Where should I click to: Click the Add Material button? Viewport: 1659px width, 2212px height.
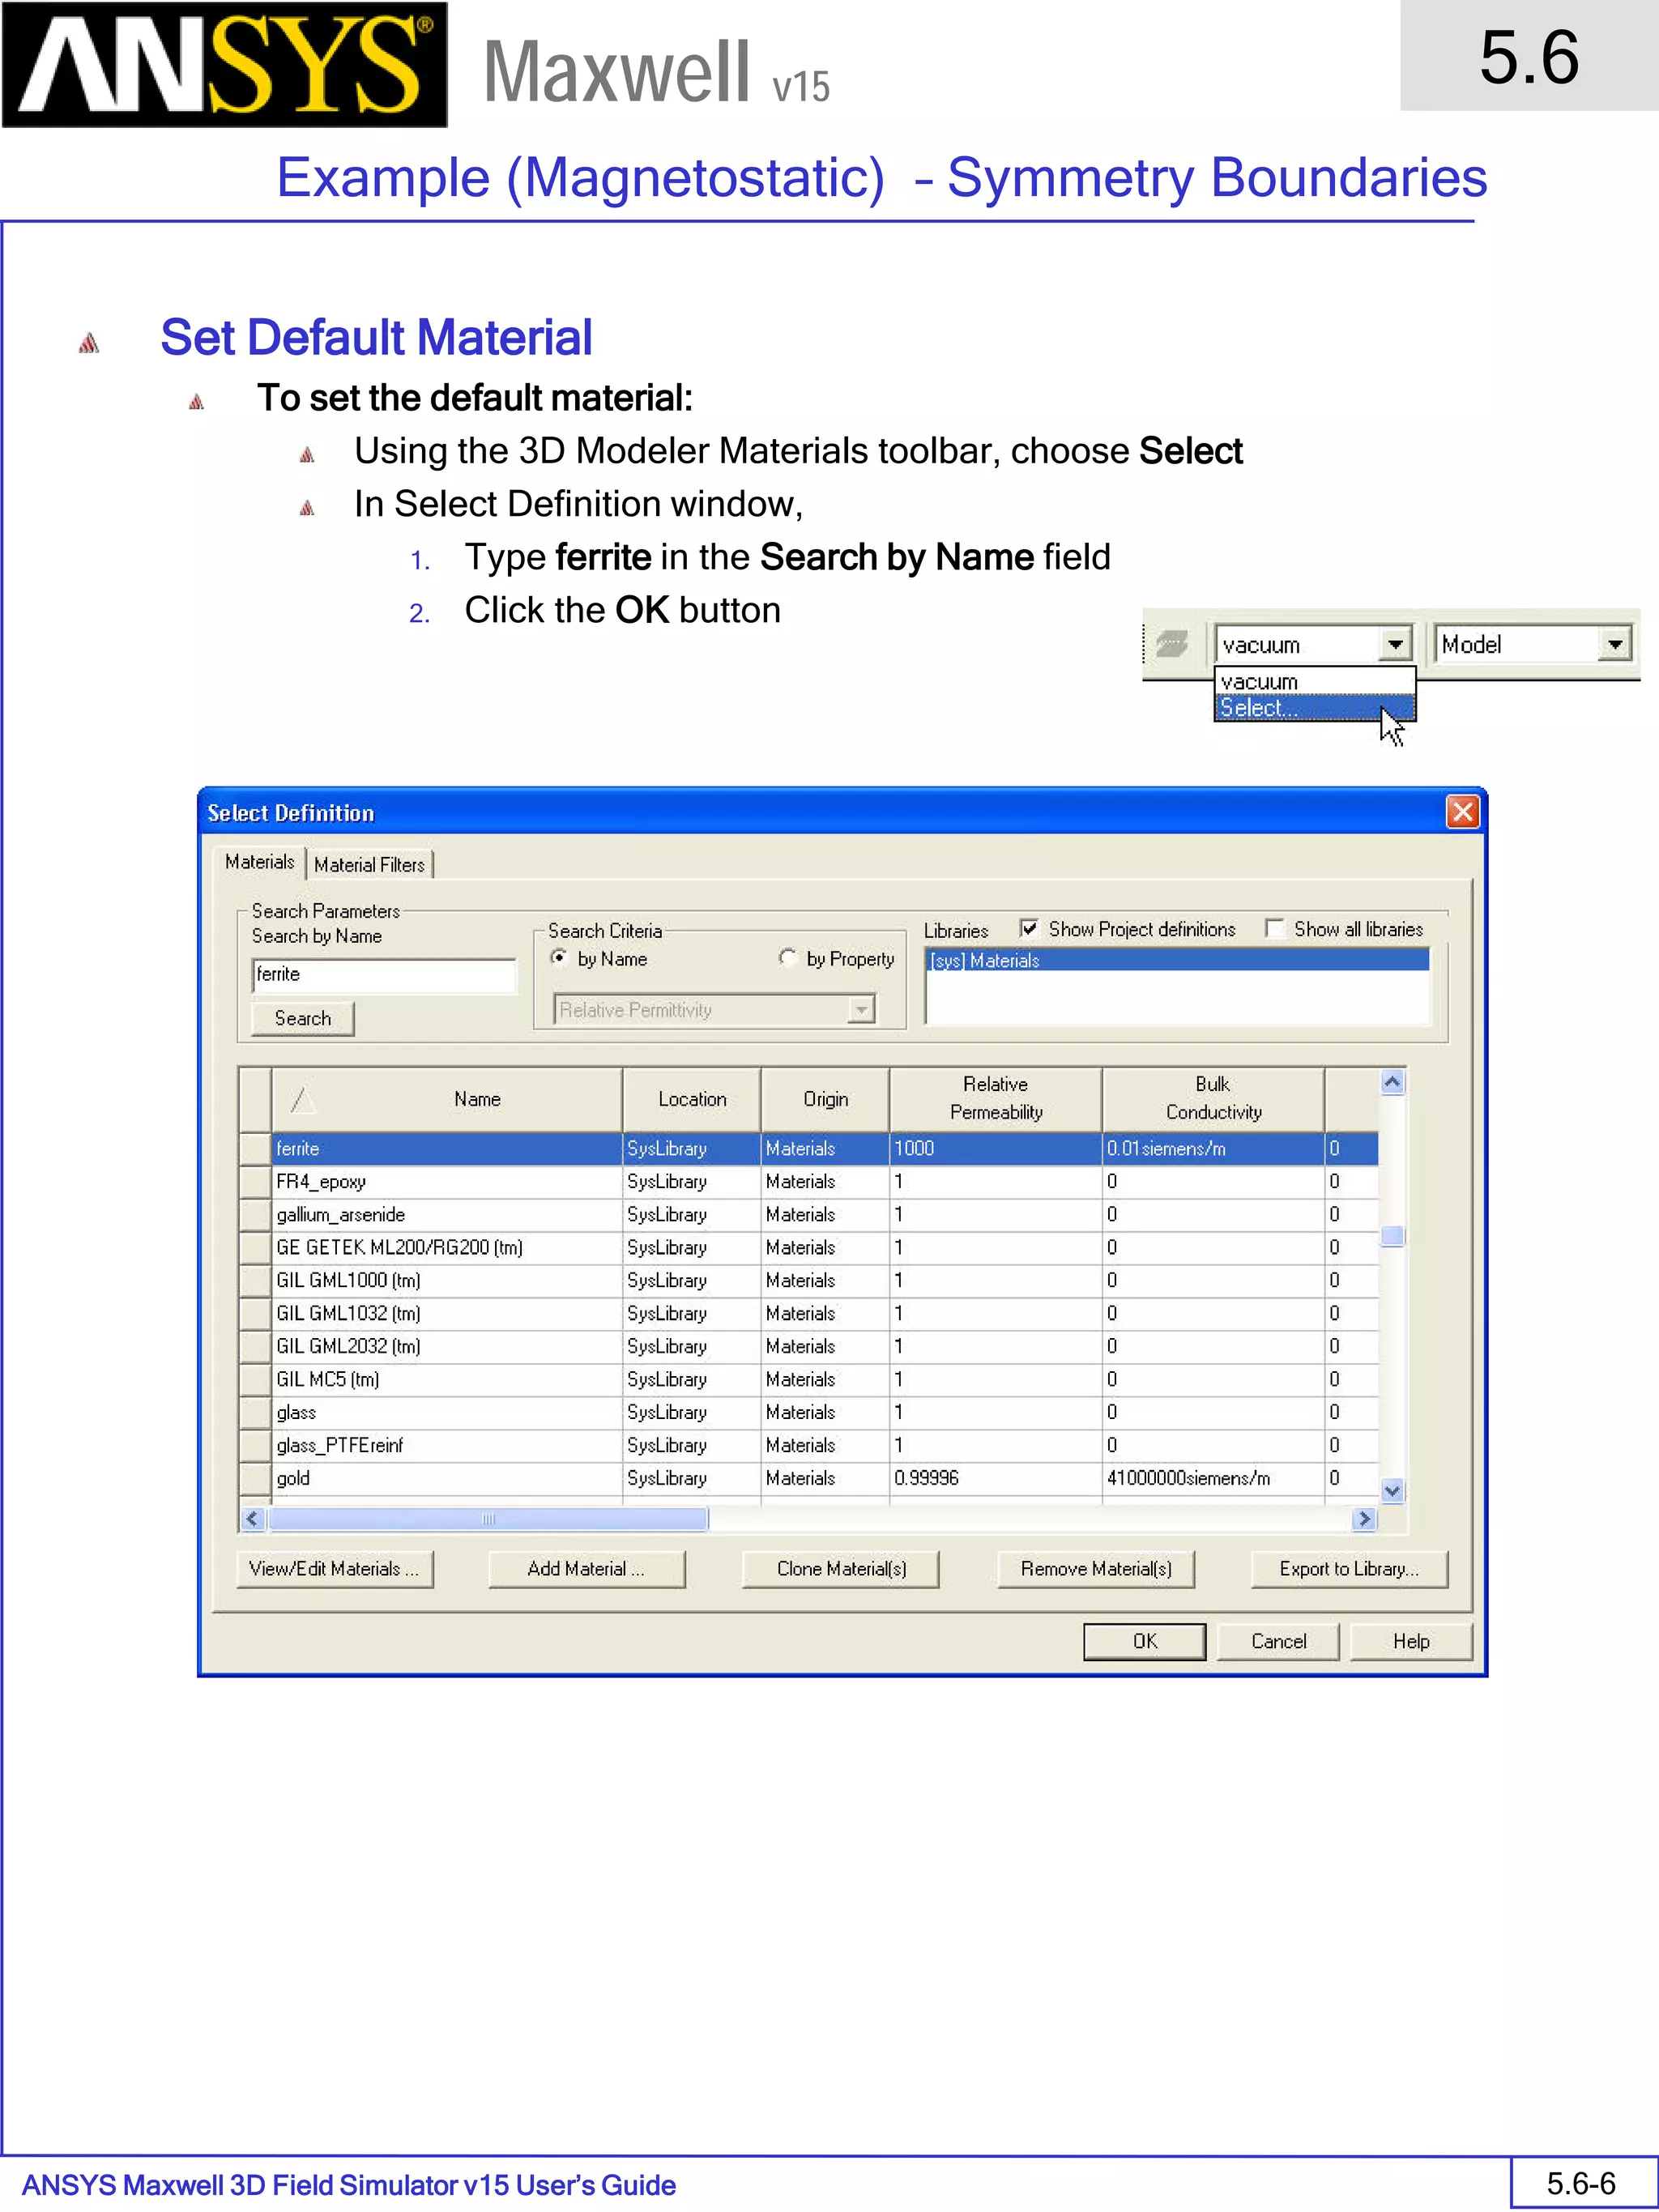[587, 1569]
